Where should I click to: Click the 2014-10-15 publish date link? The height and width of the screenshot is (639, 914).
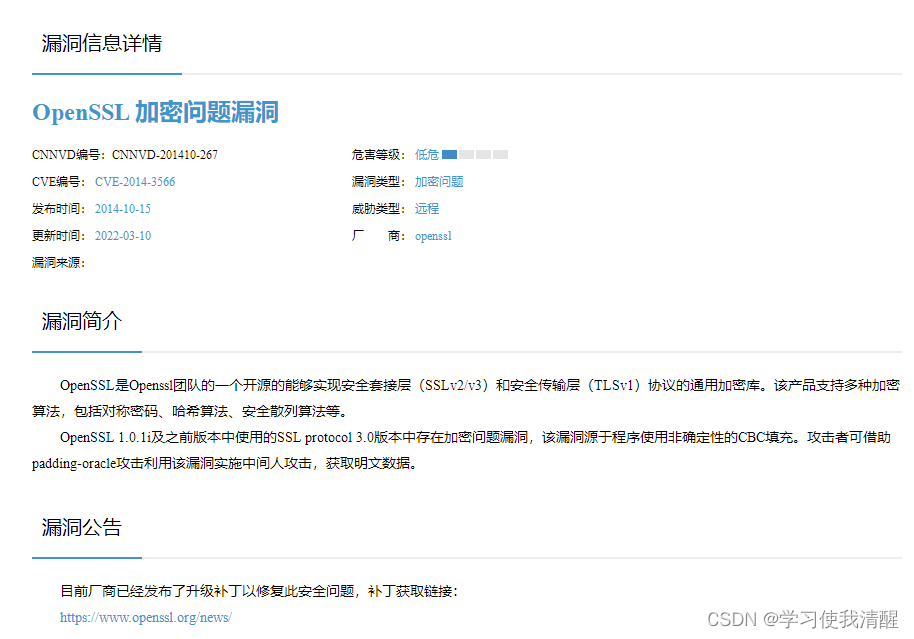(122, 209)
